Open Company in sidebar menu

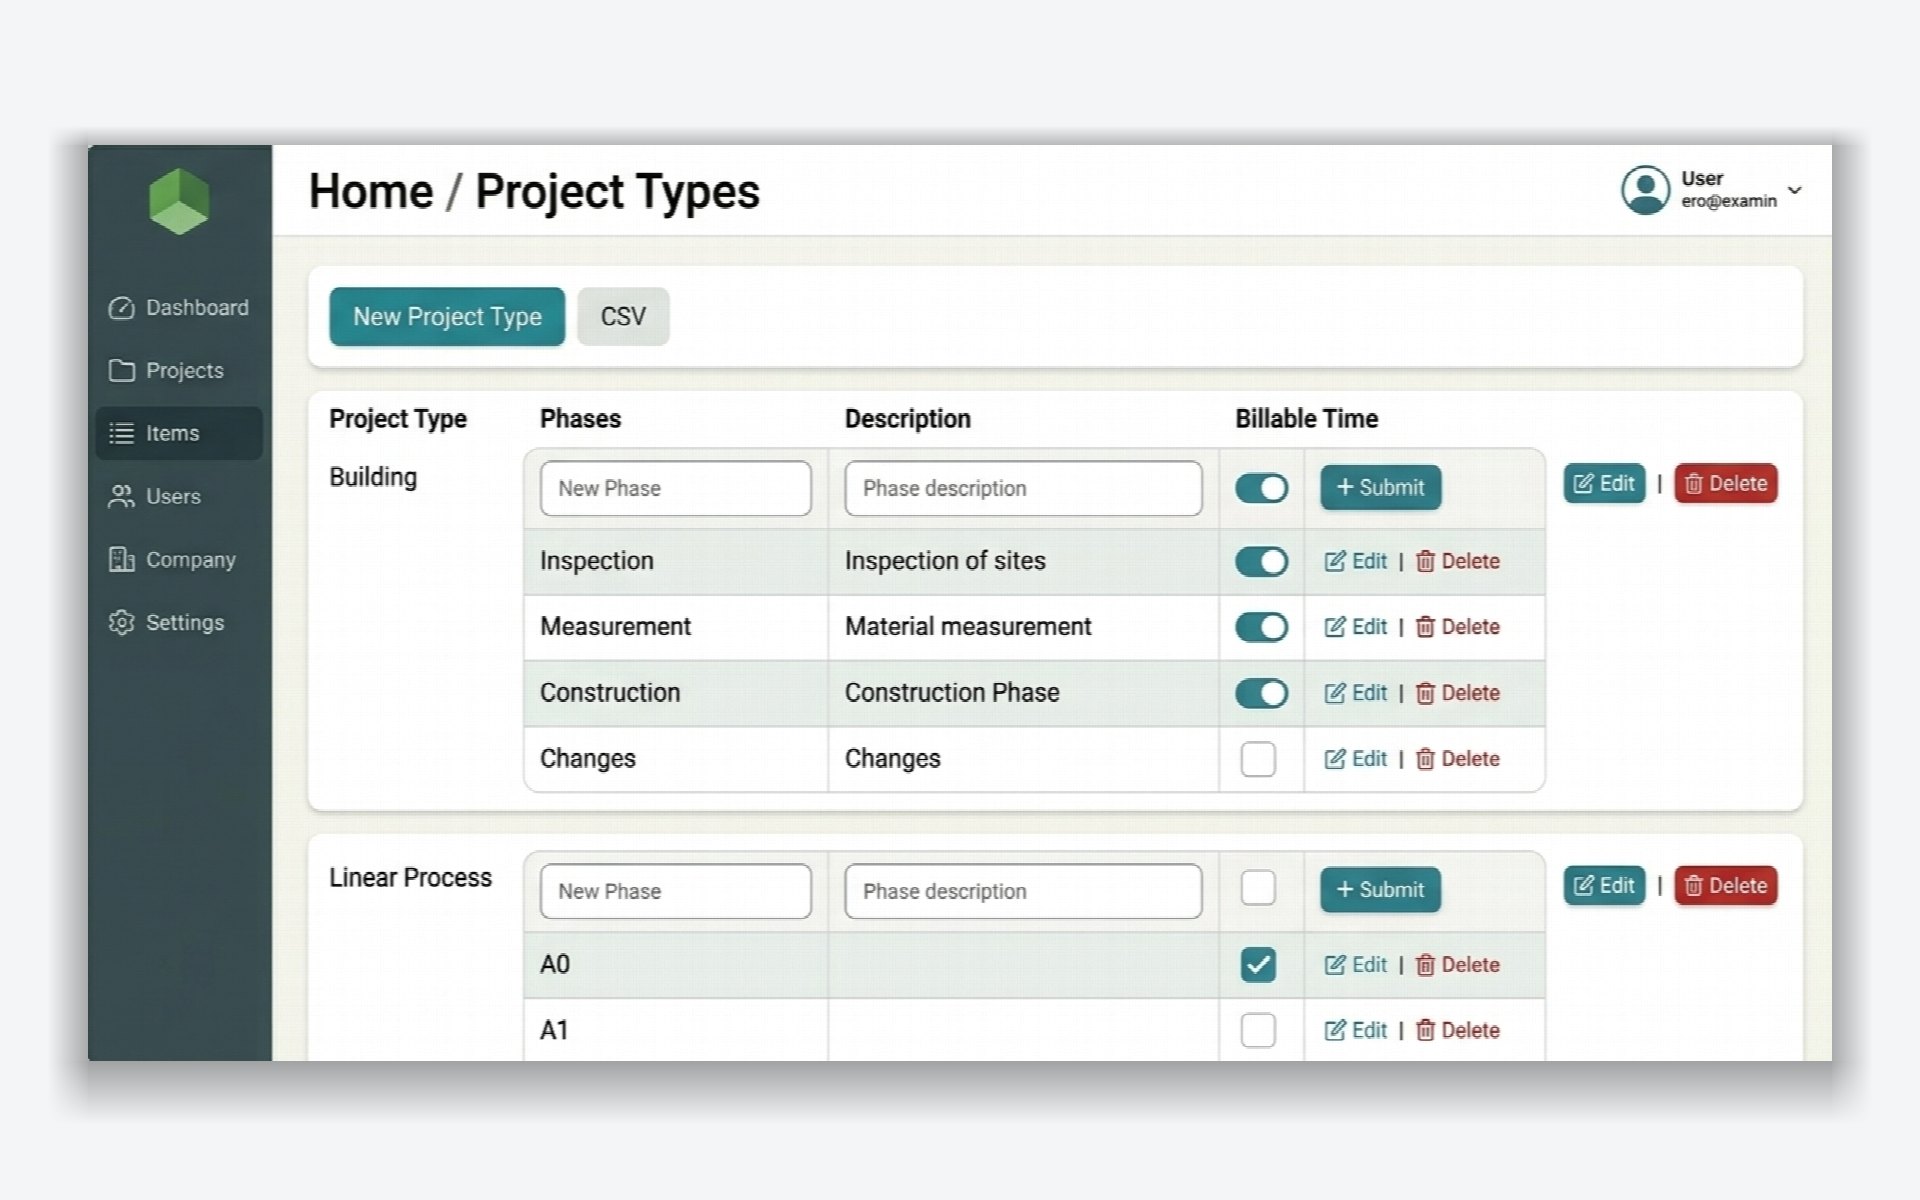179,560
